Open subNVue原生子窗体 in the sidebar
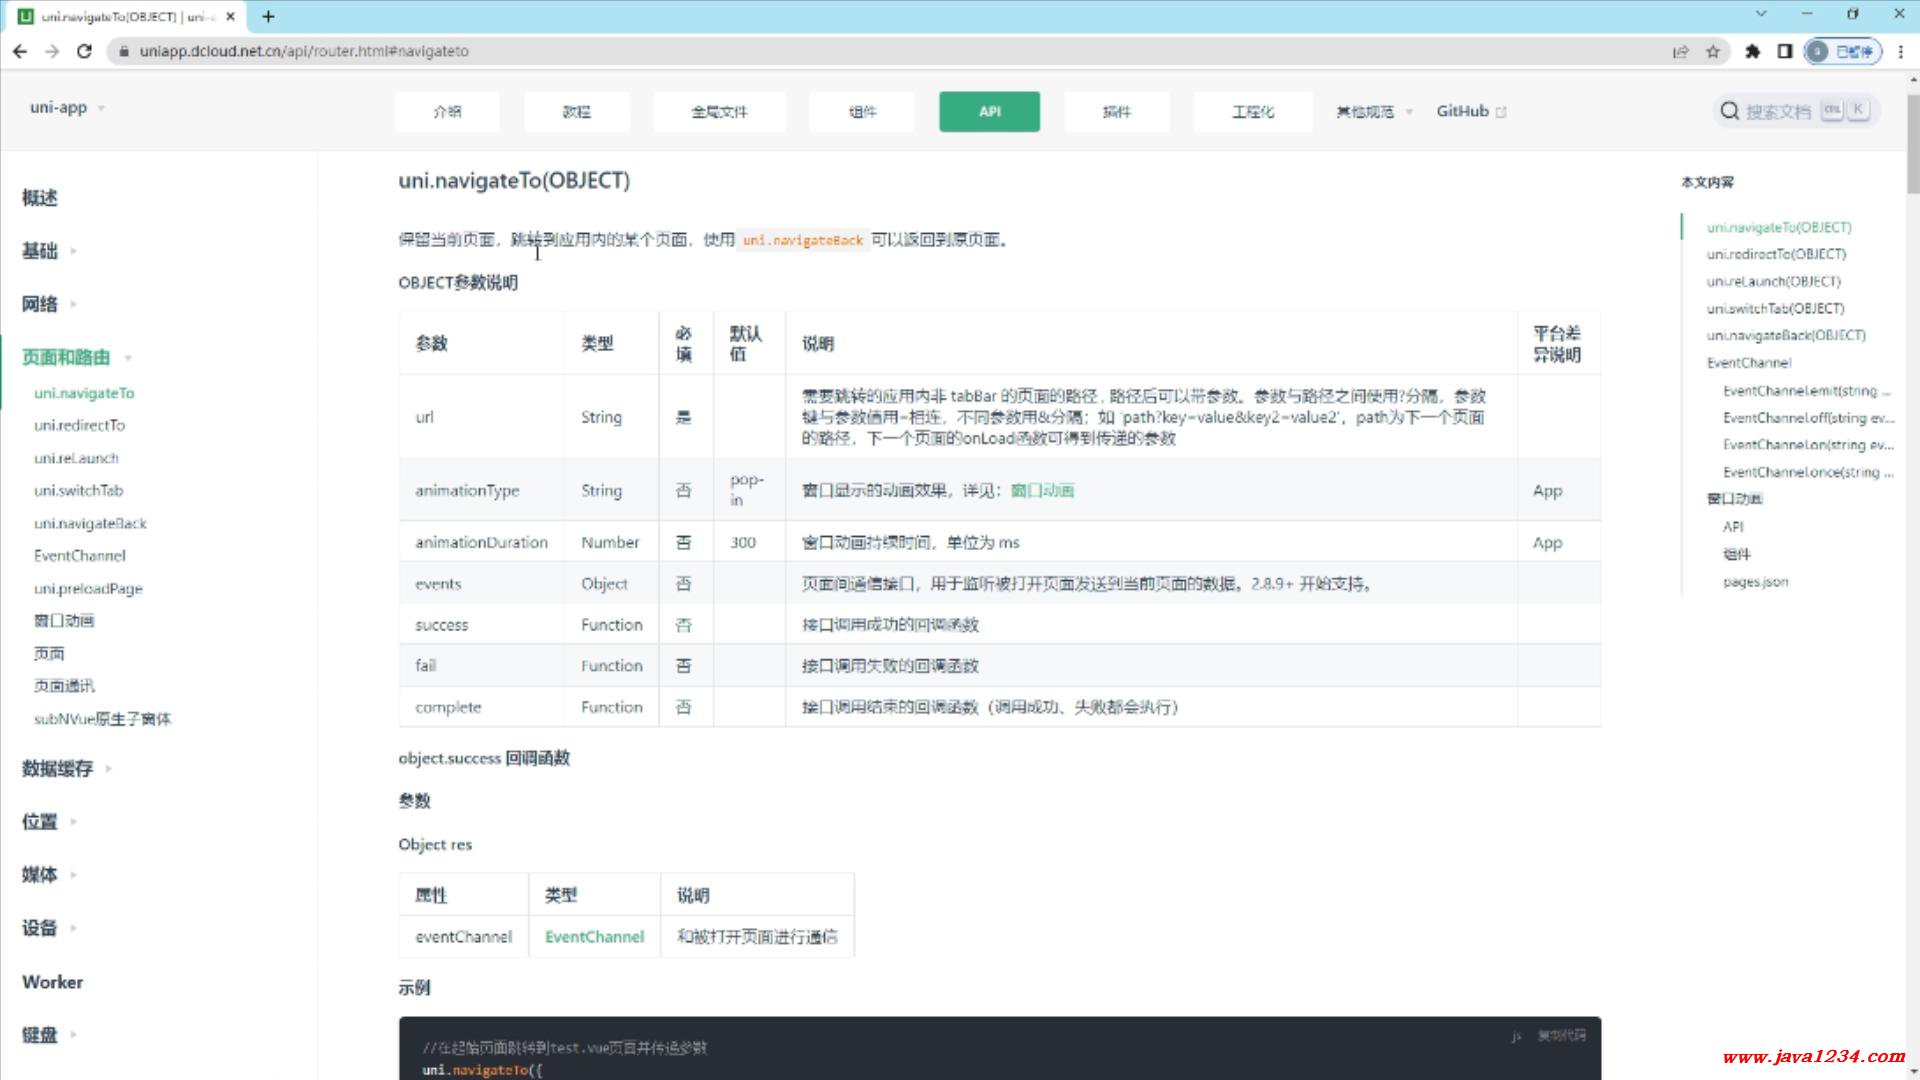This screenshot has height=1080, width=1920. pyautogui.click(x=102, y=718)
